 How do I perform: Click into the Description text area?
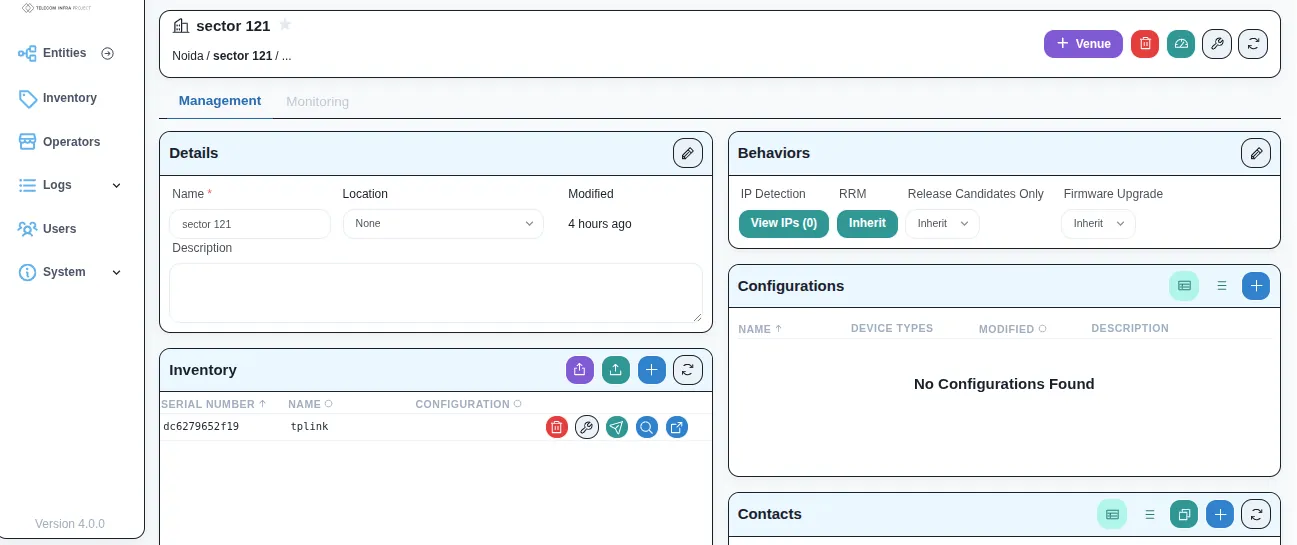(x=435, y=292)
